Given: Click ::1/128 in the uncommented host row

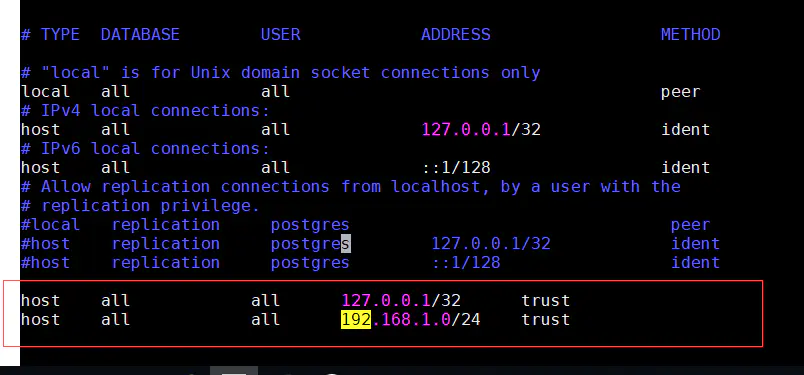Looking at the screenshot, I should pyautogui.click(x=455, y=167).
